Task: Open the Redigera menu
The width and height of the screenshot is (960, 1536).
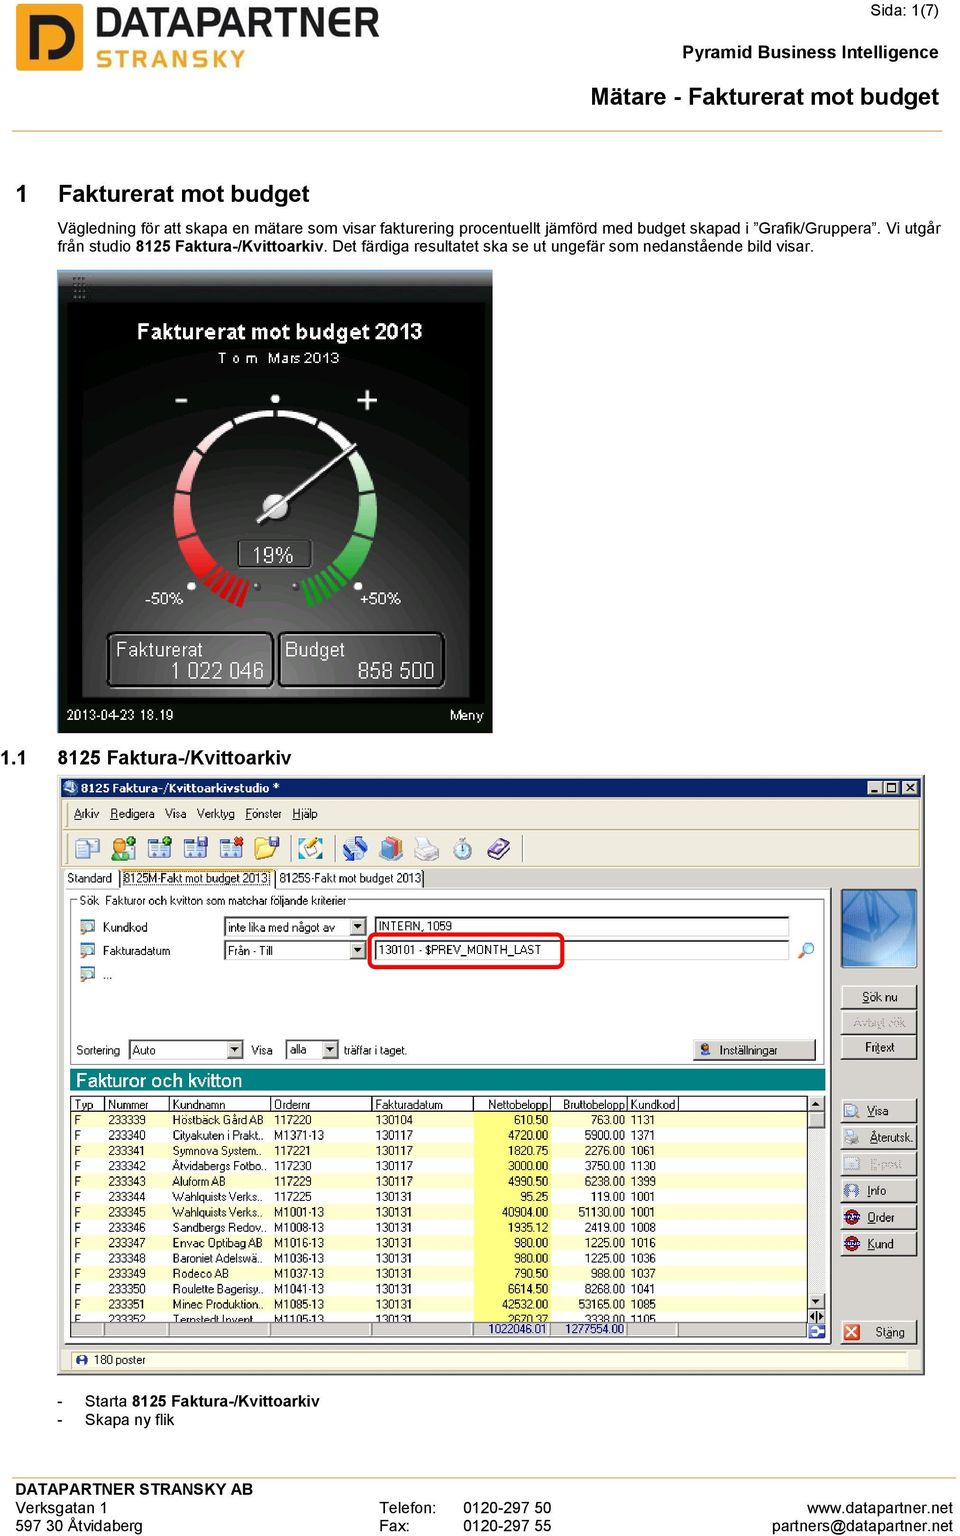Action: click(132, 814)
